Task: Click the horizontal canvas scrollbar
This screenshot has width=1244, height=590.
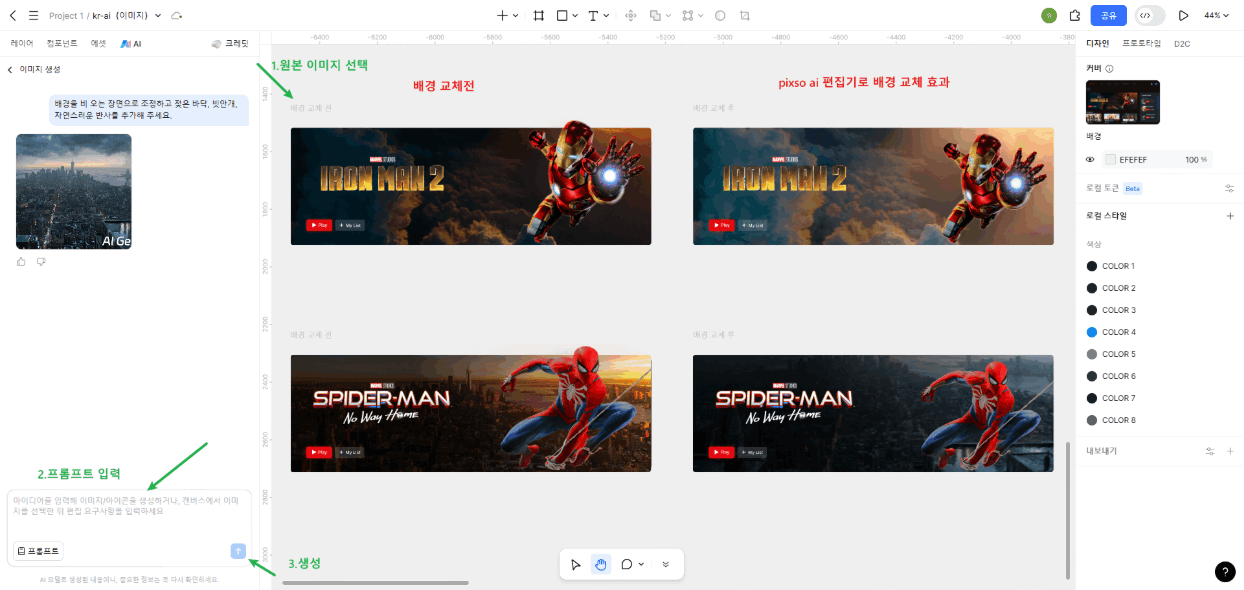Action: coord(376,582)
